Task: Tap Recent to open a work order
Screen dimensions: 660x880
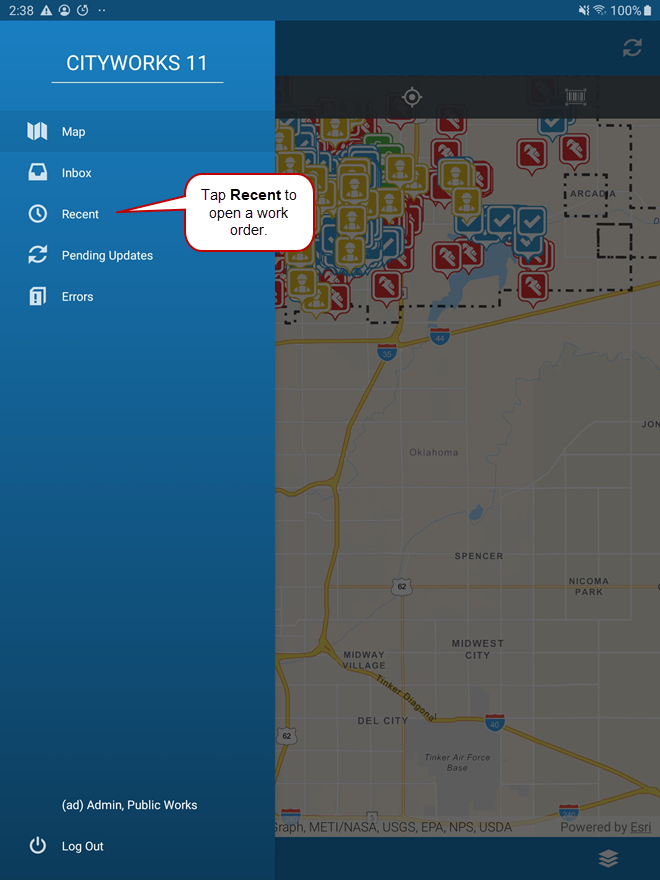Action: (x=80, y=214)
